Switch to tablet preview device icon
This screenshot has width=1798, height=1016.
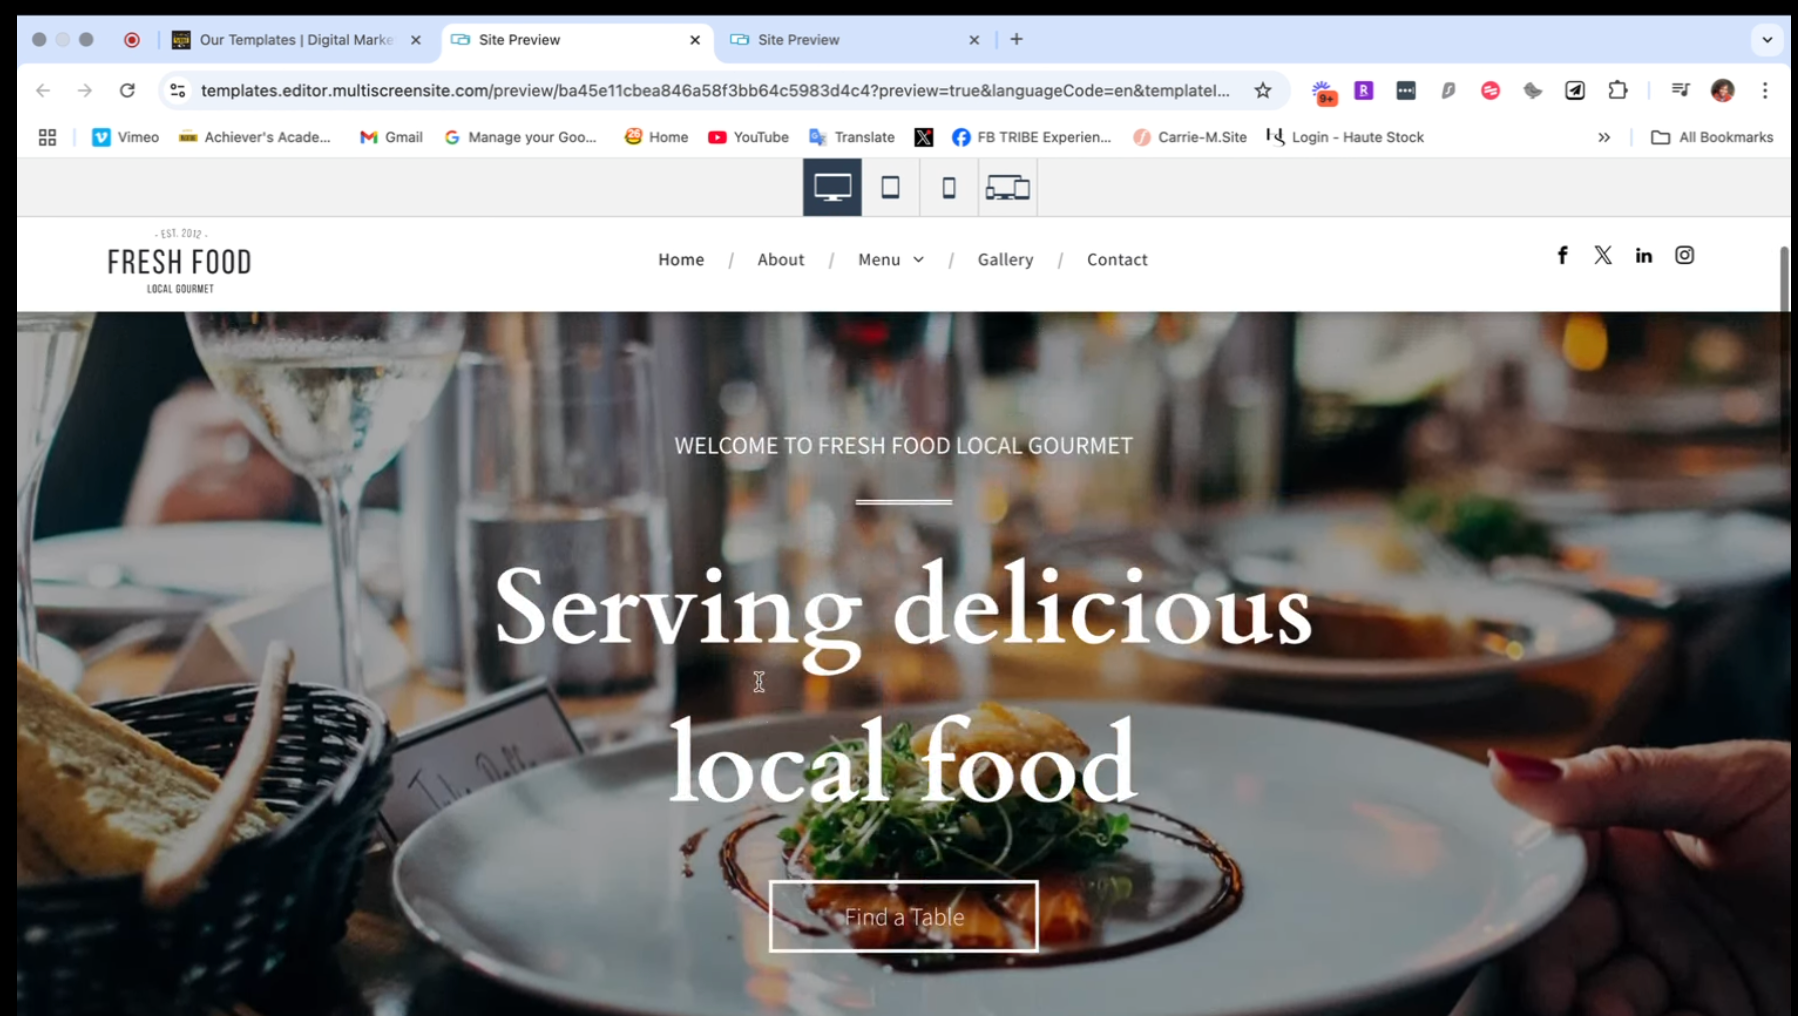890,187
